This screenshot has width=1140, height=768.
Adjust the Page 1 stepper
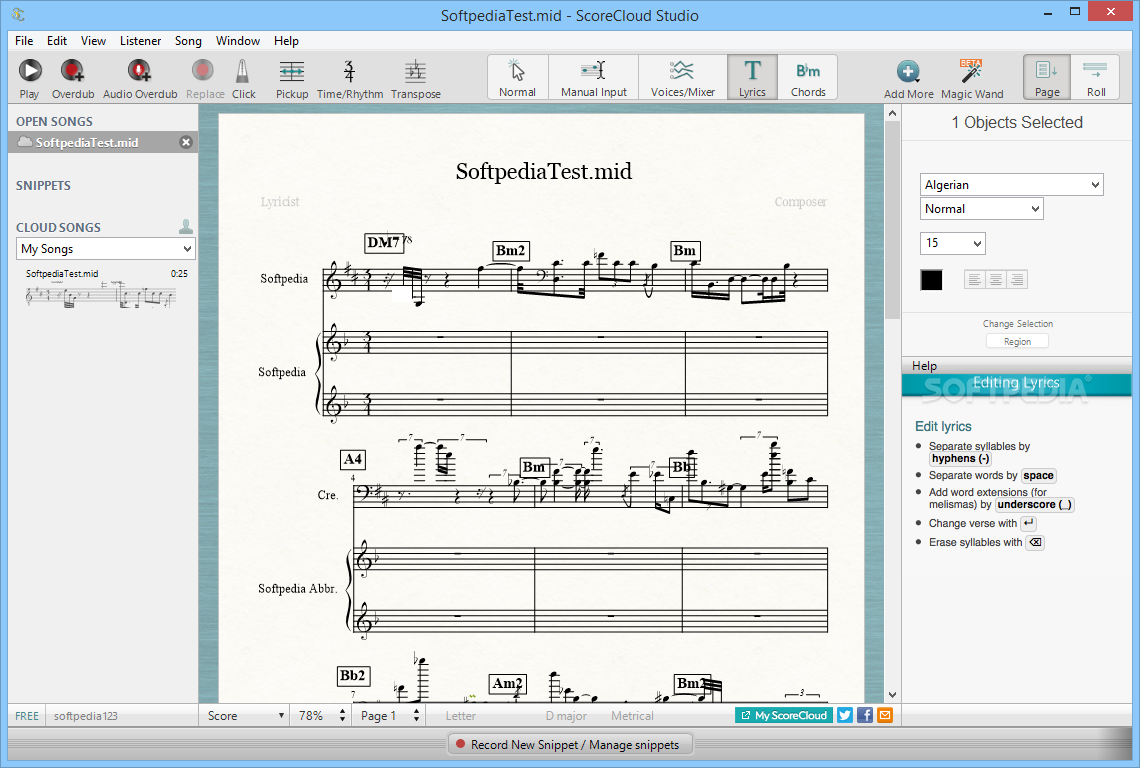[416, 716]
